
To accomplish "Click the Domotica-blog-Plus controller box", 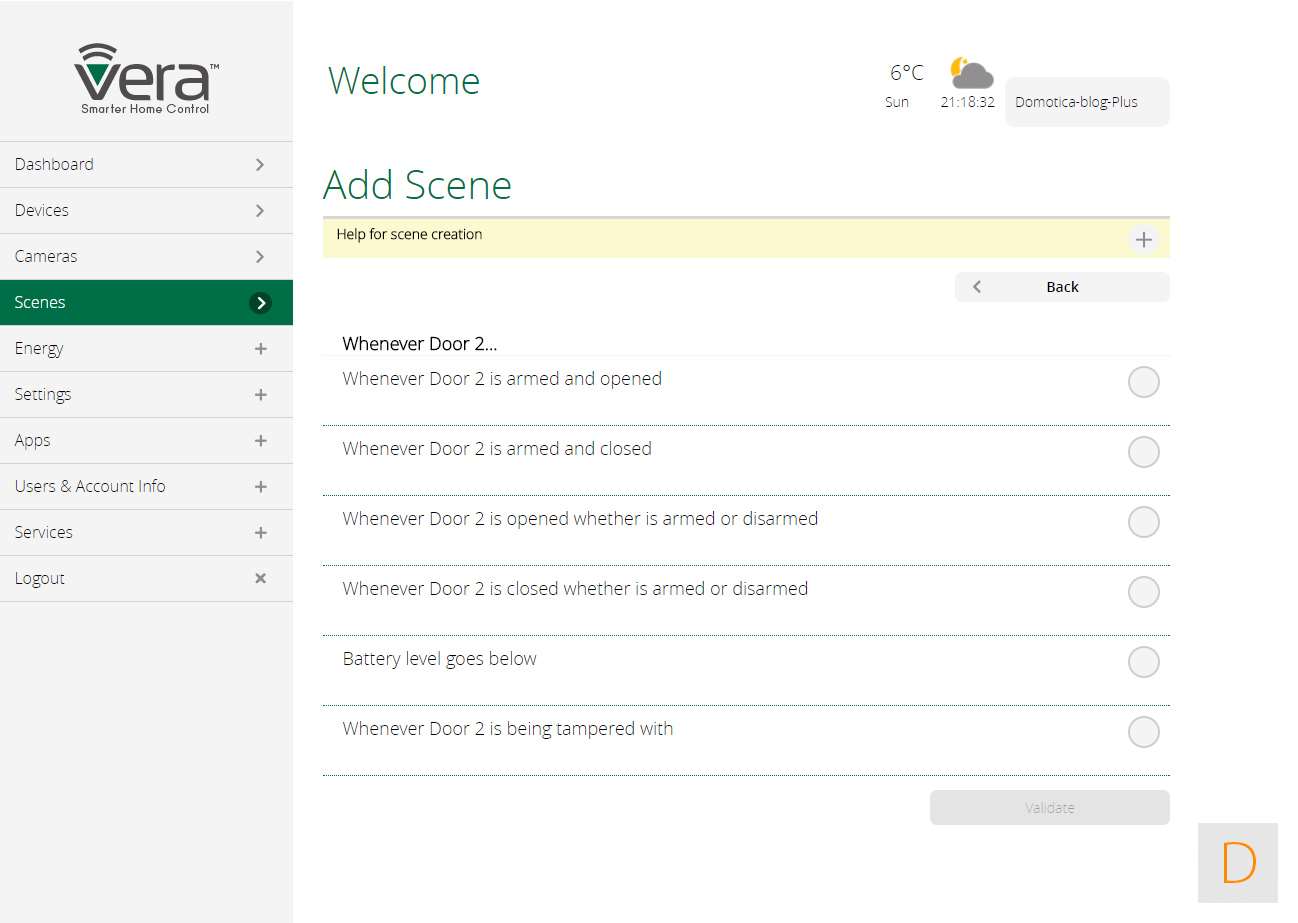I will click(1086, 102).
